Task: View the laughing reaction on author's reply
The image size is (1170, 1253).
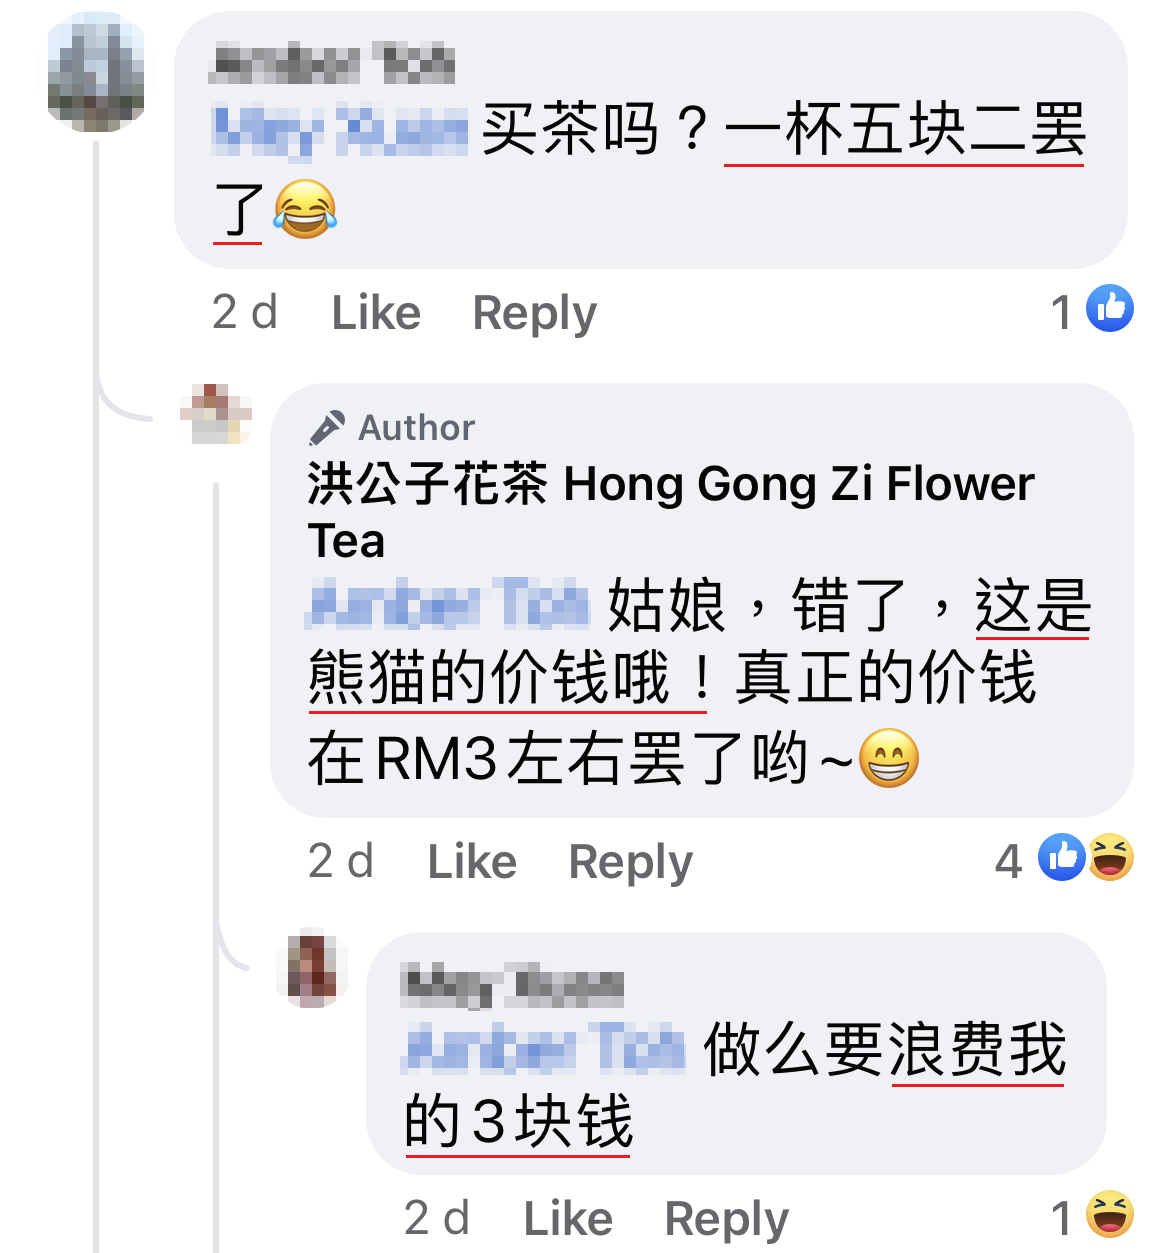Action: pyautogui.click(x=1110, y=857)
